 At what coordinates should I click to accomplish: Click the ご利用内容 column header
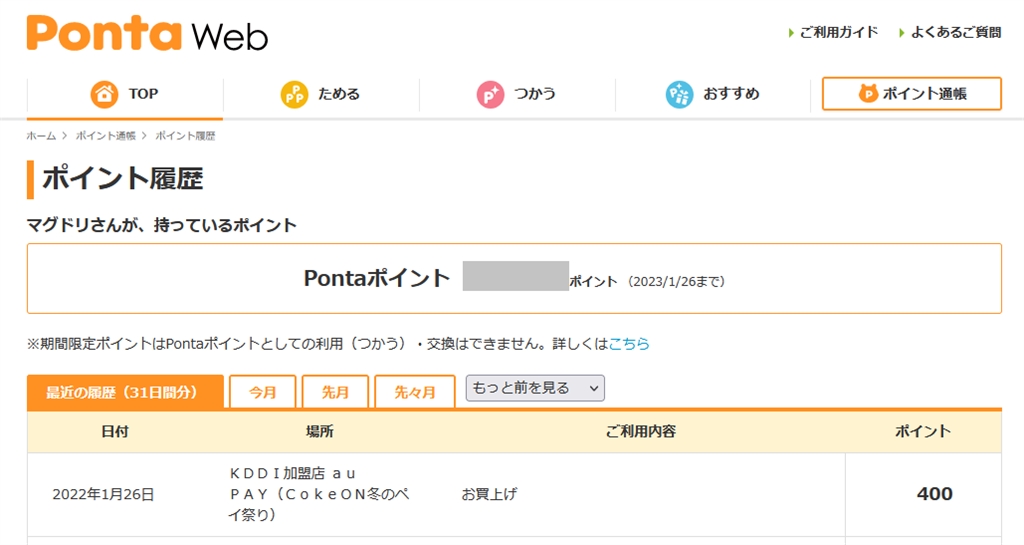point(641,431)
